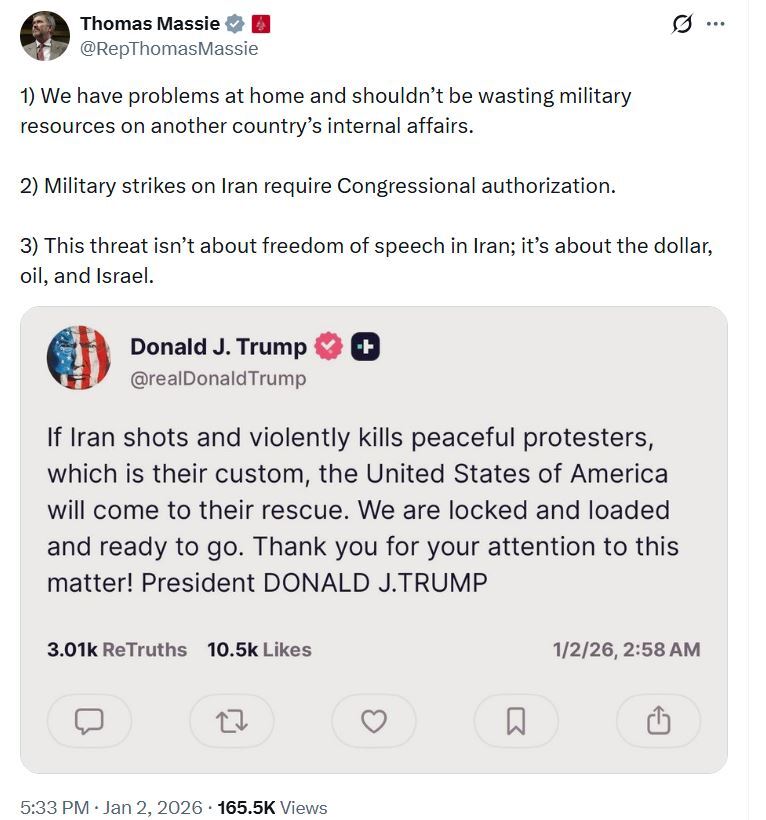Screen dimensions: 766x820
Task: Click the Grok slash-circle icon
Action: [x=682, y=25]
